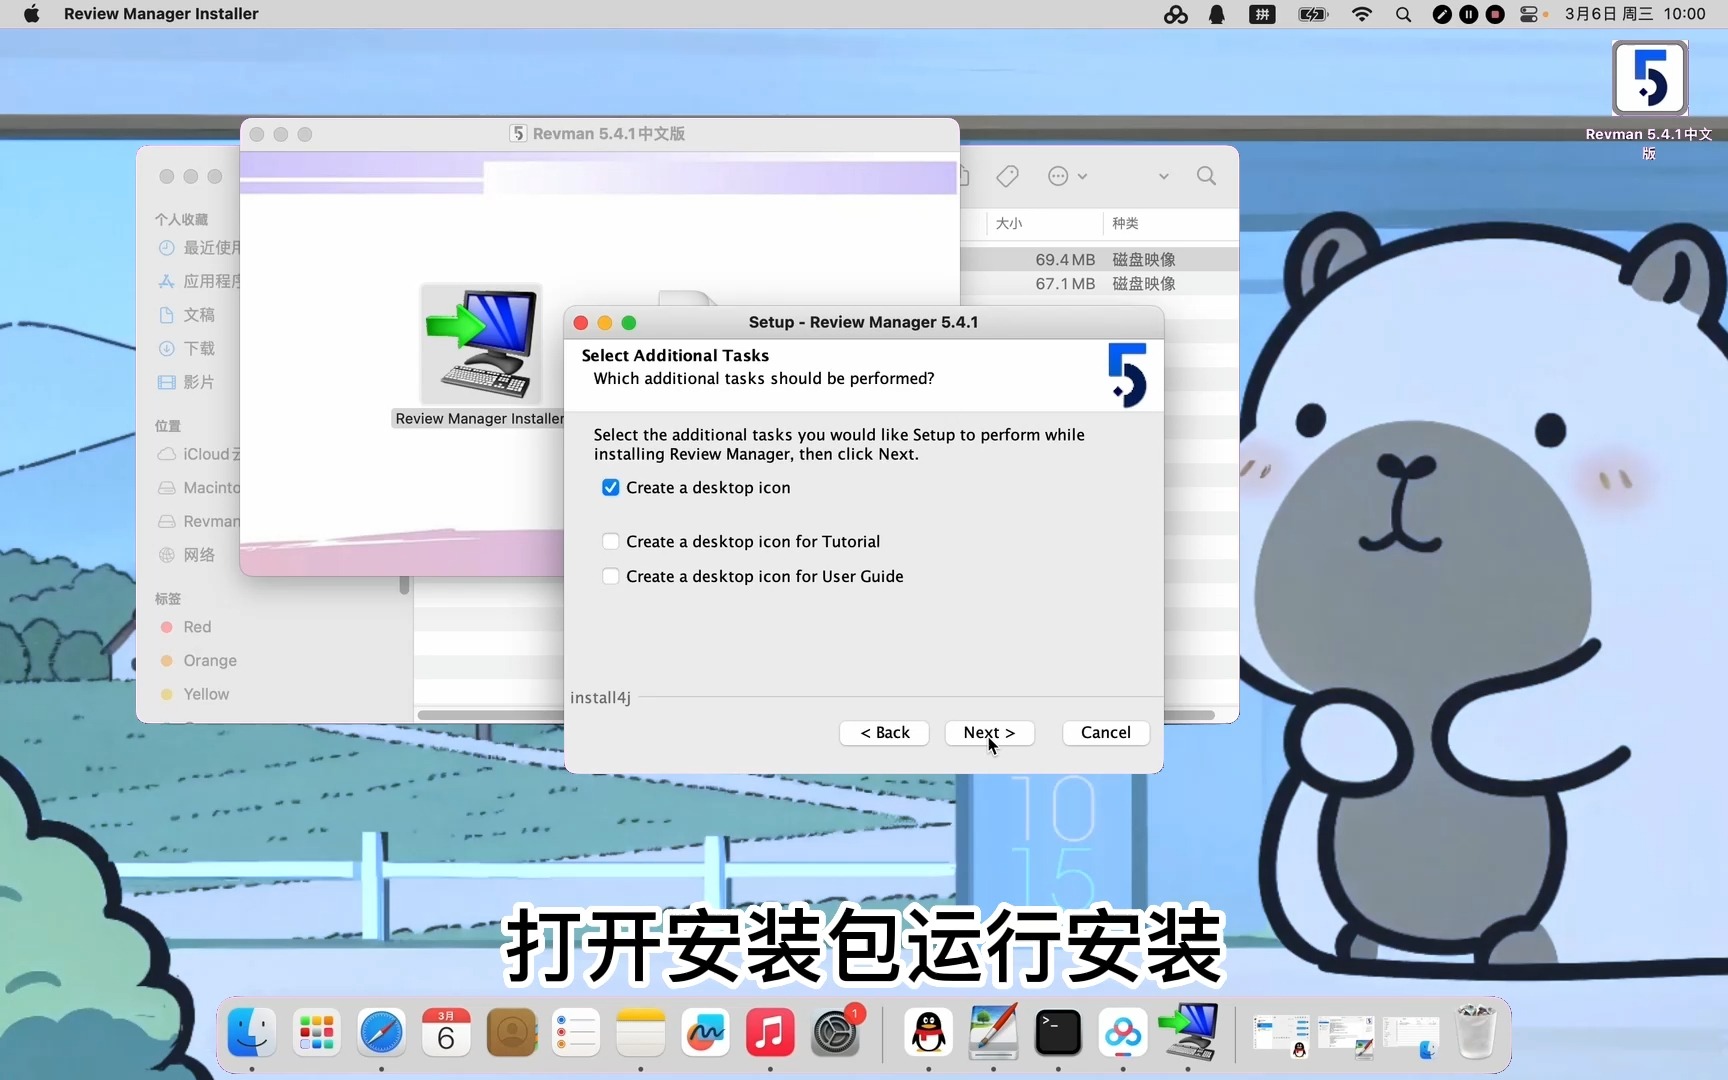The image size is (1728, 1080).
Task: Open the input method menu icon
Action: point(1263,14)
